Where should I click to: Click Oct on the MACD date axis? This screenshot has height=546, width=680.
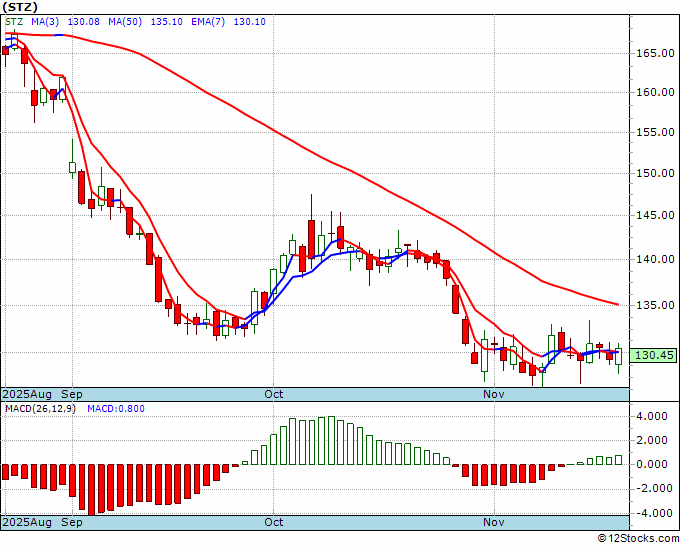click(274, 522)
